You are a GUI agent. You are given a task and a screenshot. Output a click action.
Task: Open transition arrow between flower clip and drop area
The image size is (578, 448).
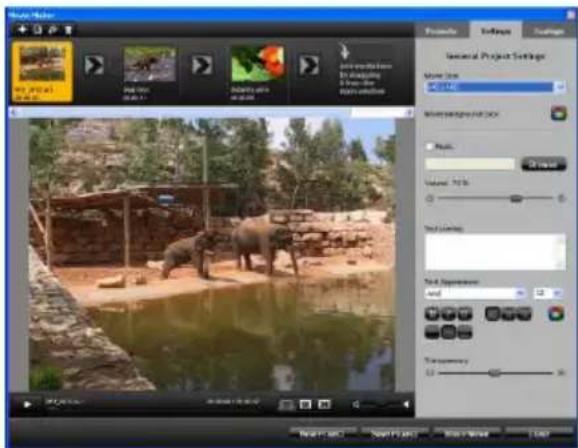point(309,65)
